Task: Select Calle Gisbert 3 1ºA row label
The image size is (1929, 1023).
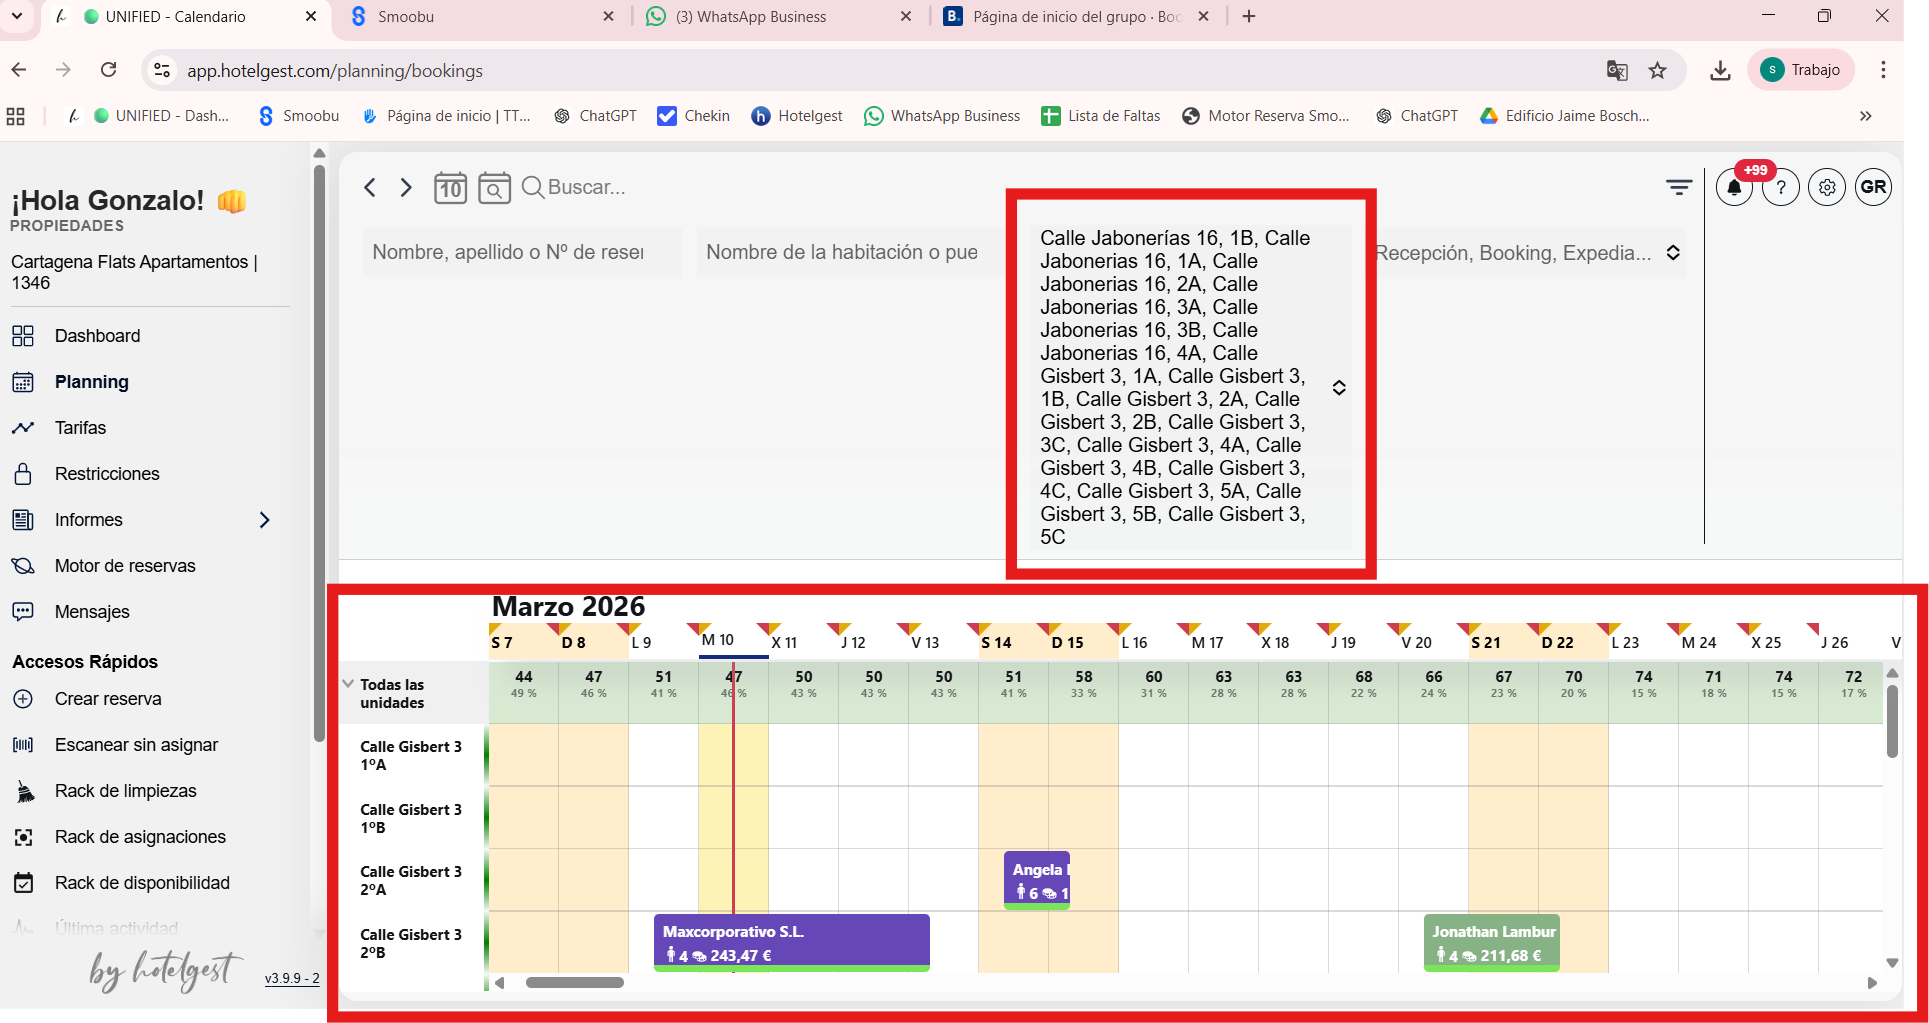Action: (411, 755)
